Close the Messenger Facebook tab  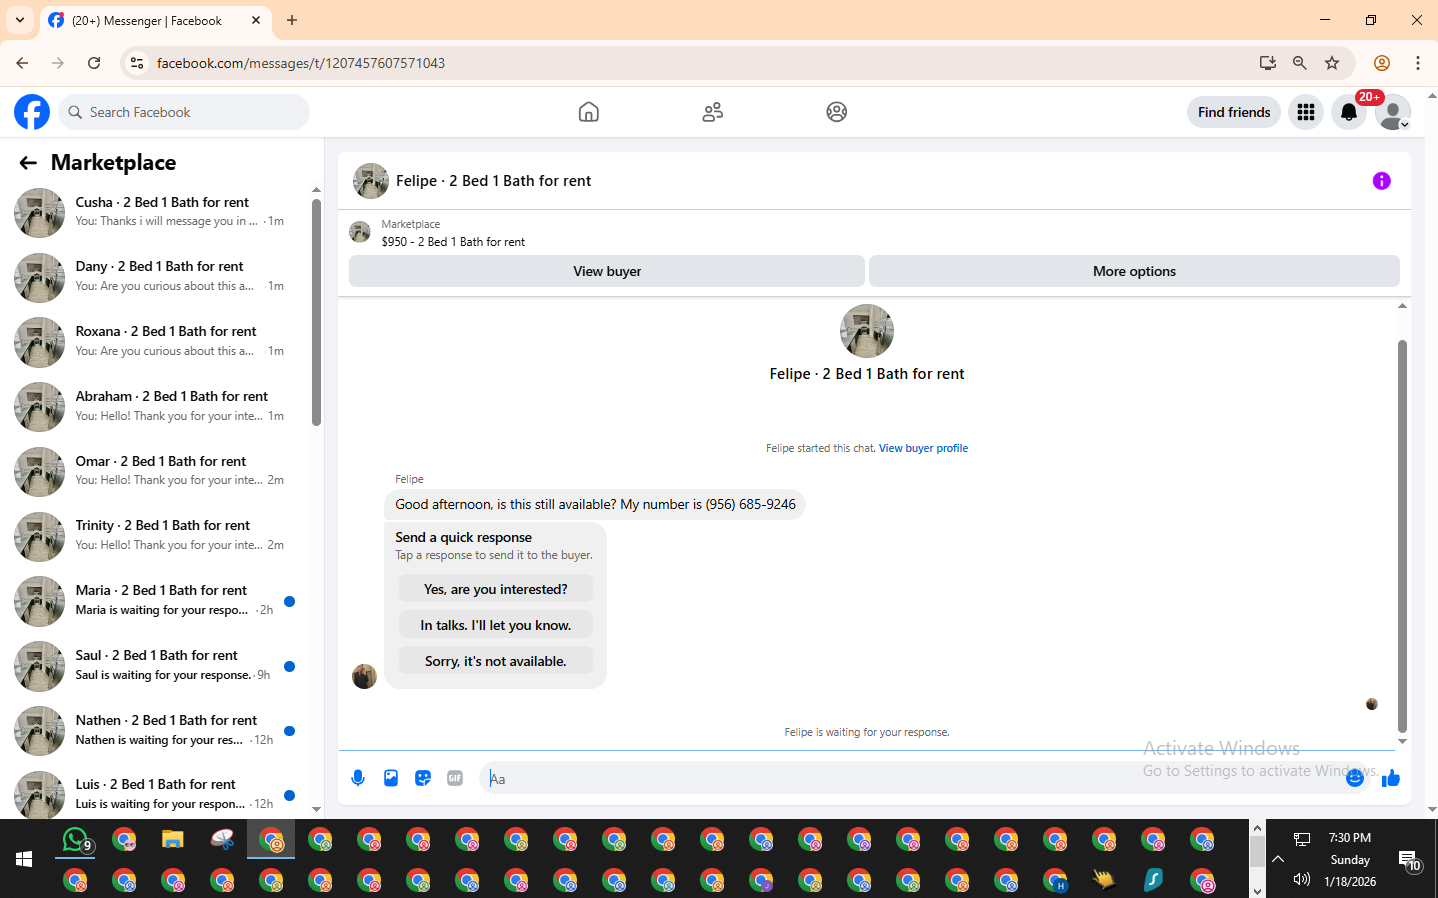[256, 20]
